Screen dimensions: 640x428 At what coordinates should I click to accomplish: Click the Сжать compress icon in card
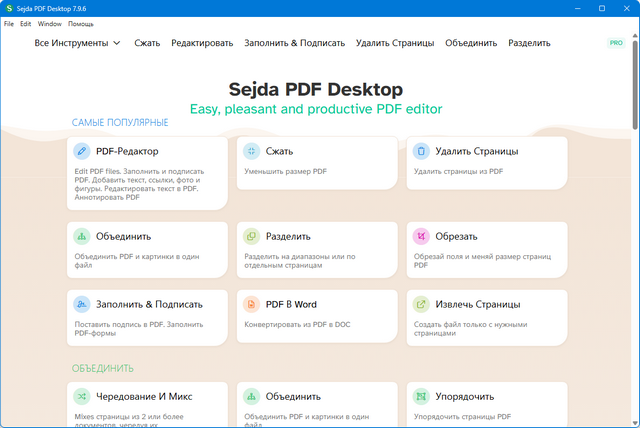point(251,151)
